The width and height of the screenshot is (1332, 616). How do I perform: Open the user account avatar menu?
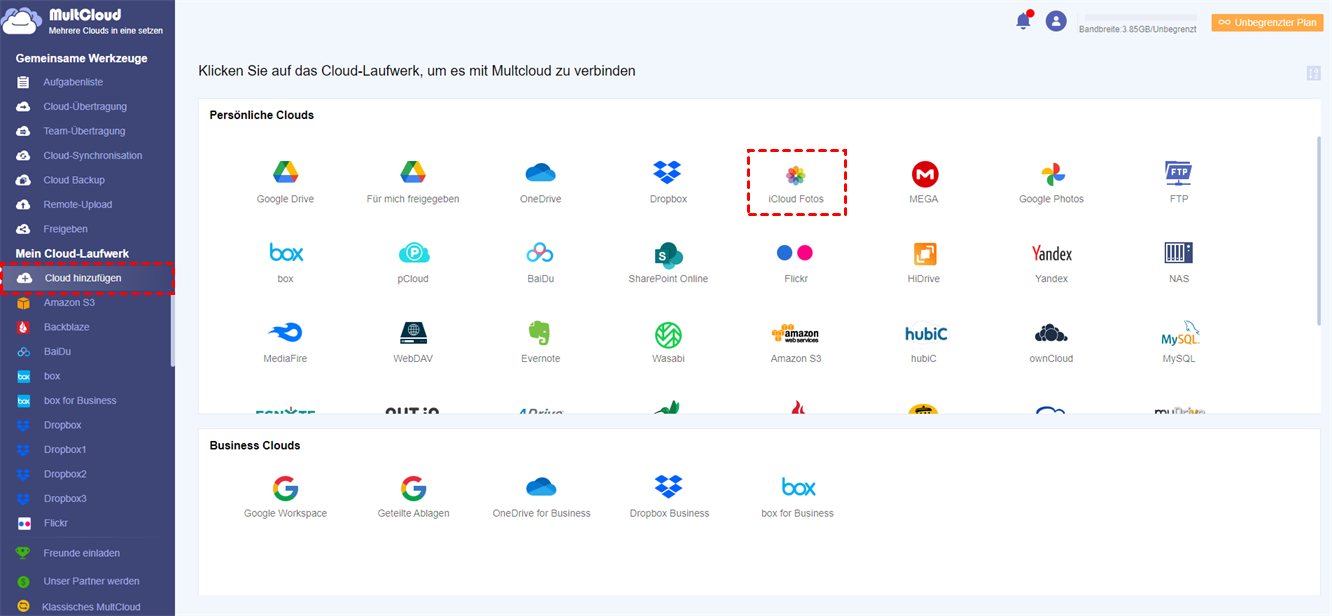pos(1055,21)
